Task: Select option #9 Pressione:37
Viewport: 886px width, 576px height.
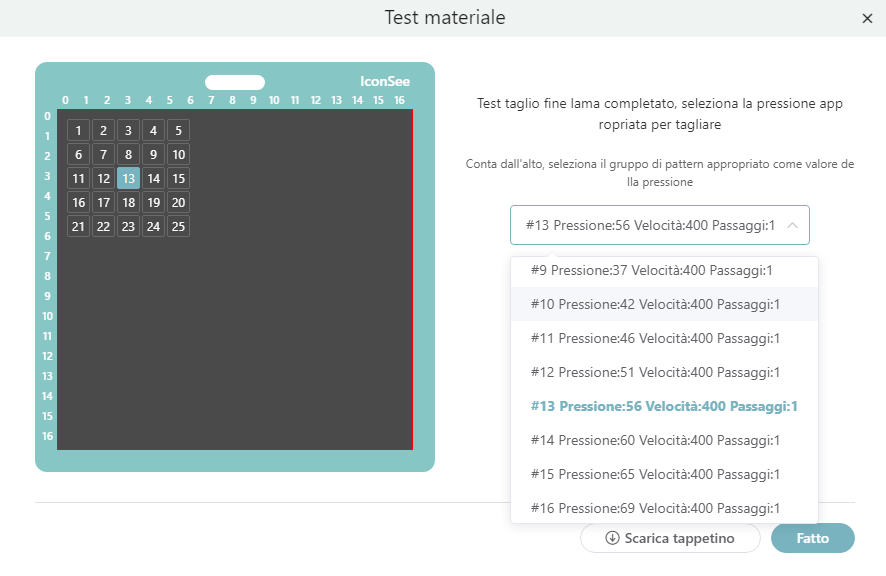Action: 654,270
